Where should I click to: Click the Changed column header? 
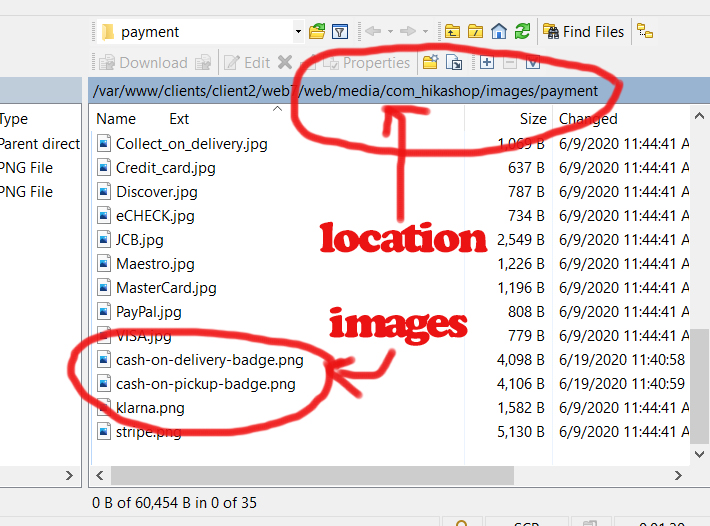coord(588,119)
